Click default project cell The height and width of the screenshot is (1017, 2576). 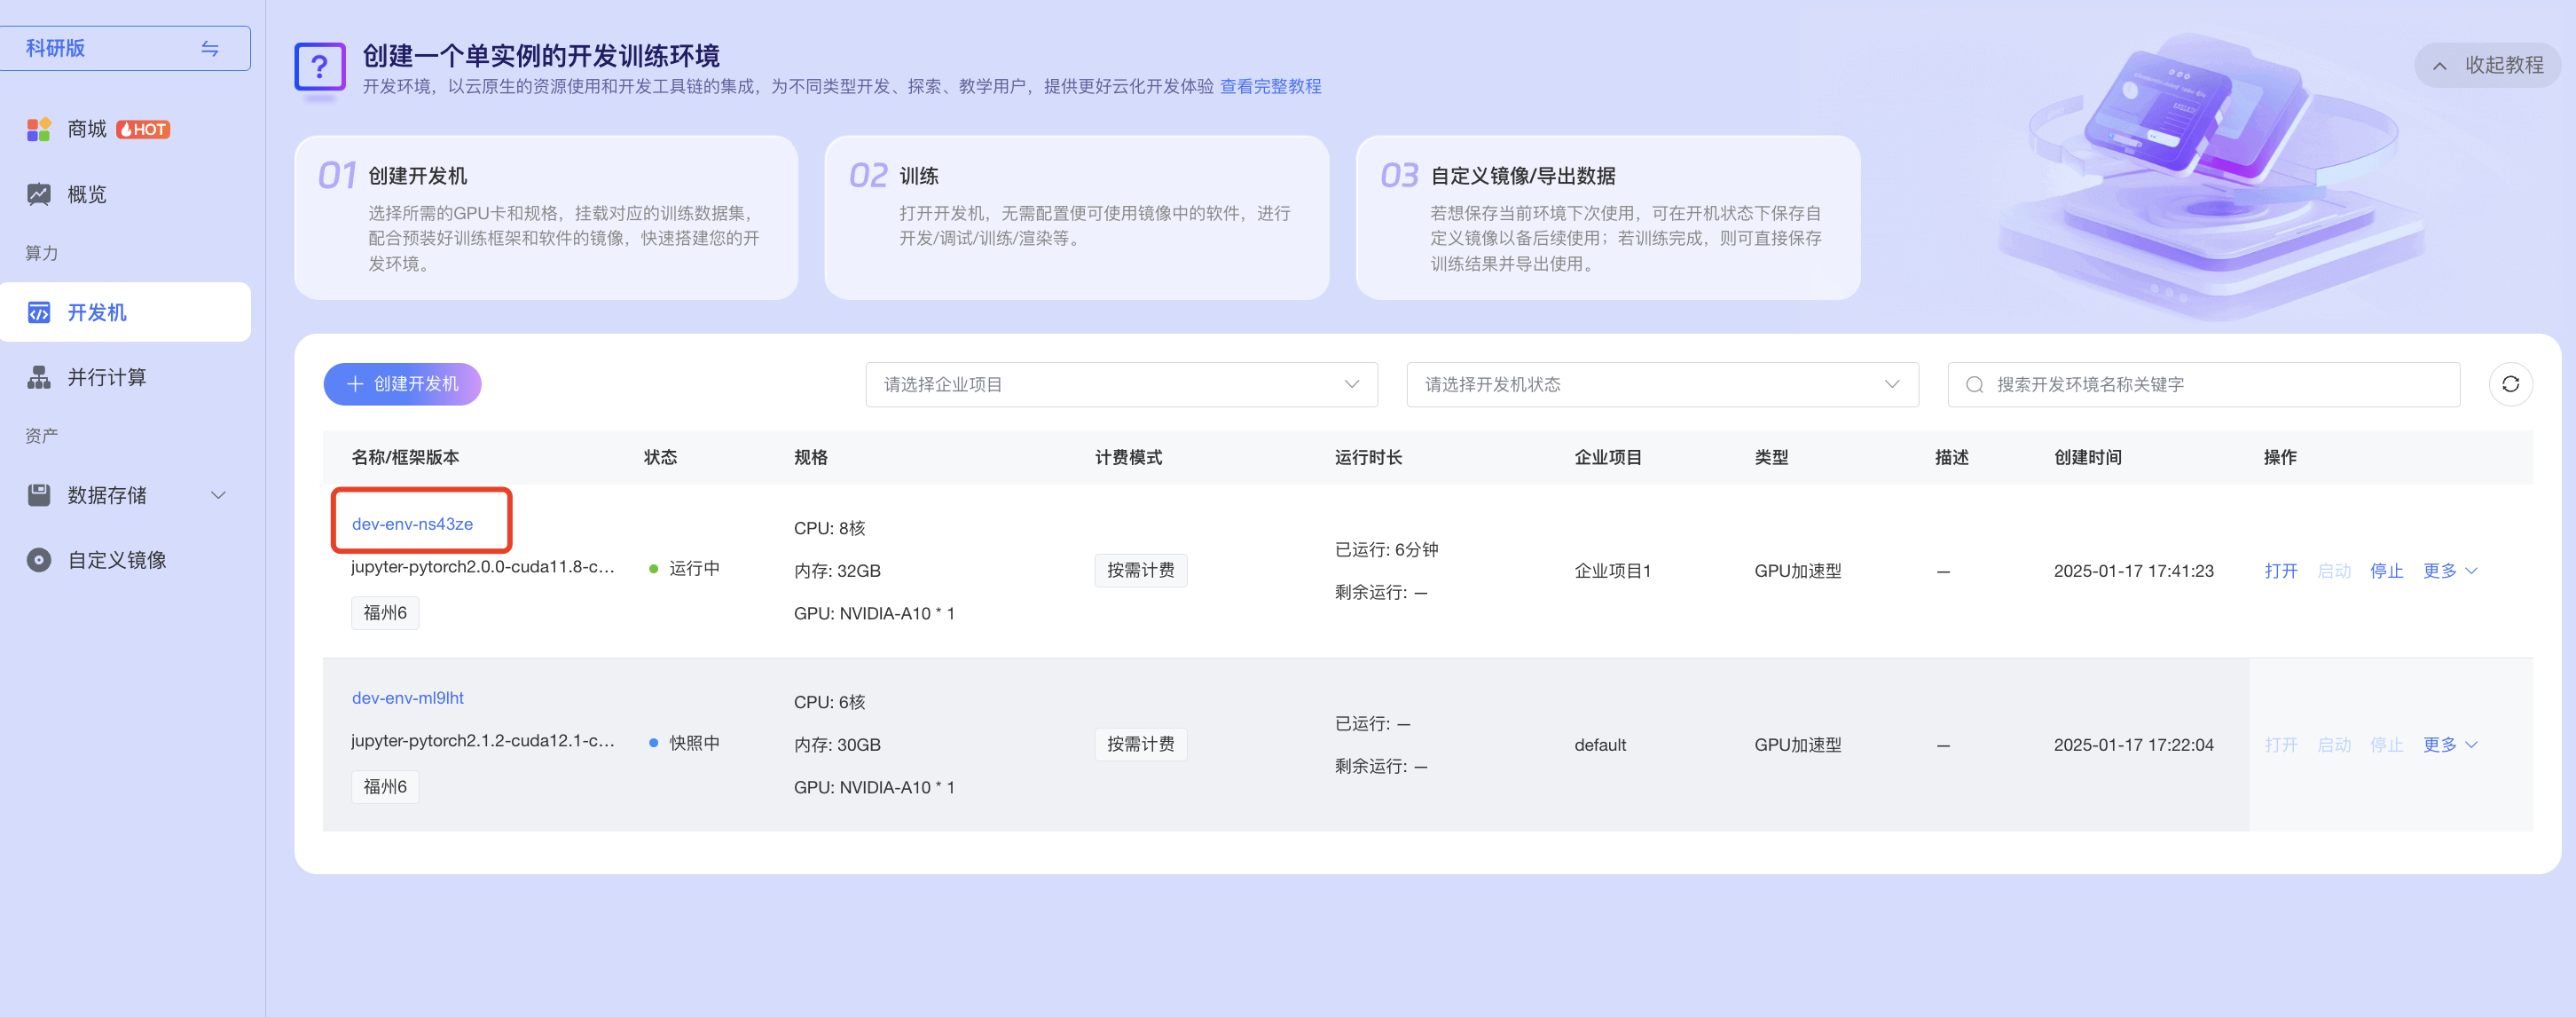pyautogui.click(x=1600, y=745)
